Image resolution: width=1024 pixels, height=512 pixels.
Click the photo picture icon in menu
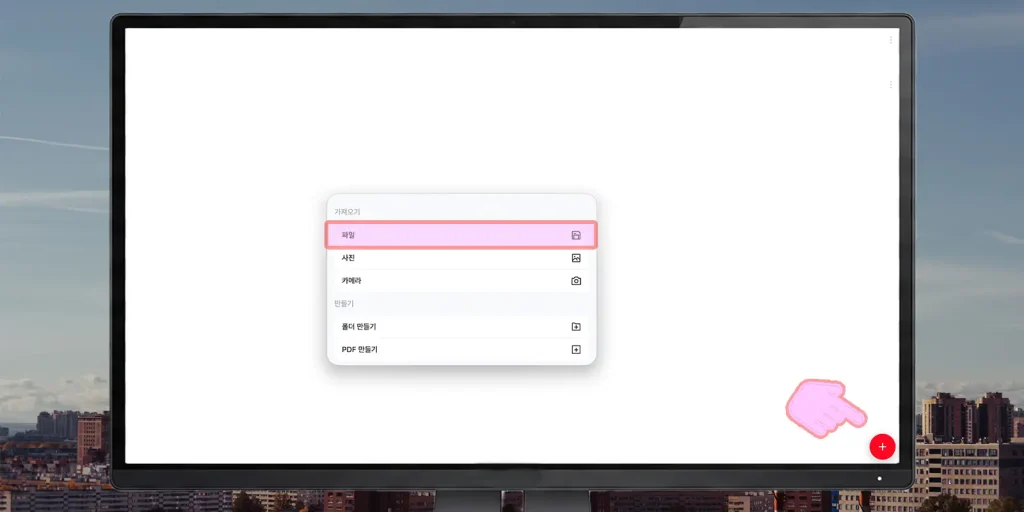576,258
